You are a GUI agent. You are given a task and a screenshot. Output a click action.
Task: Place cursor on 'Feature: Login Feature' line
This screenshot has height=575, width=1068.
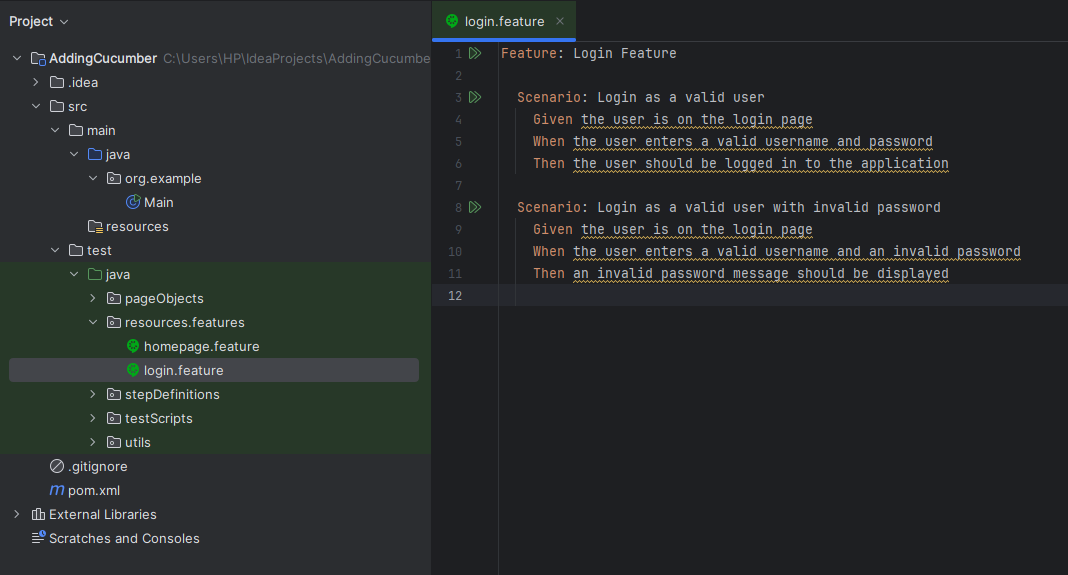(x=588, y=53)
